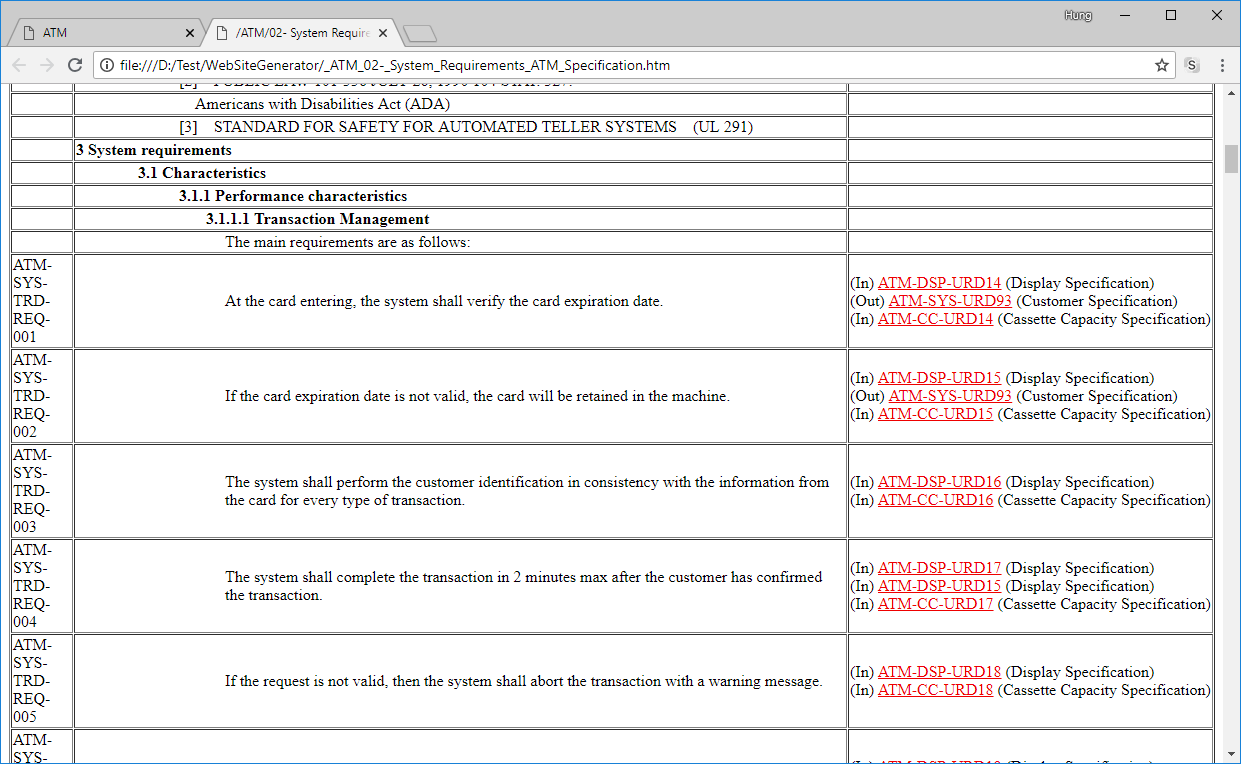This screenshot has width=1241, height=764.
Task: Click the ATM-SYS-TRD-REQ-003 ID cell
Action: coord(42,491)
